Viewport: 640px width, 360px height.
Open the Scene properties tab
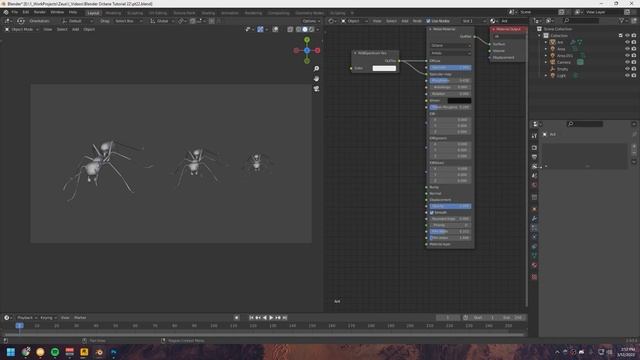pos(534,176)
